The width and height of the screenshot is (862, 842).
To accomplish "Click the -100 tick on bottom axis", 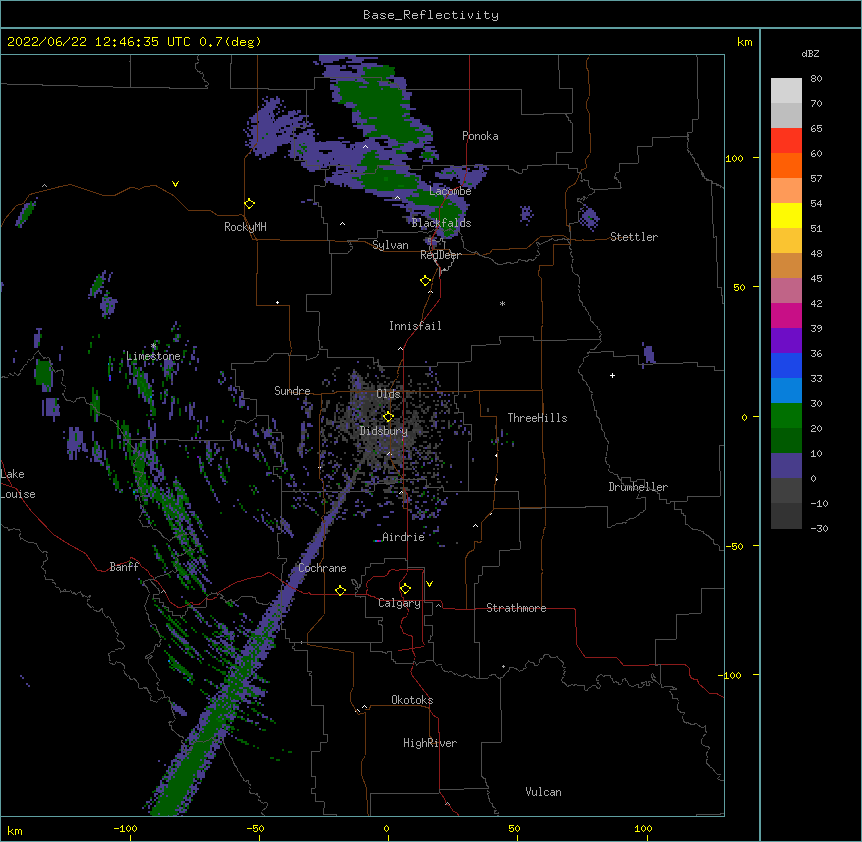I will [125, 828].
